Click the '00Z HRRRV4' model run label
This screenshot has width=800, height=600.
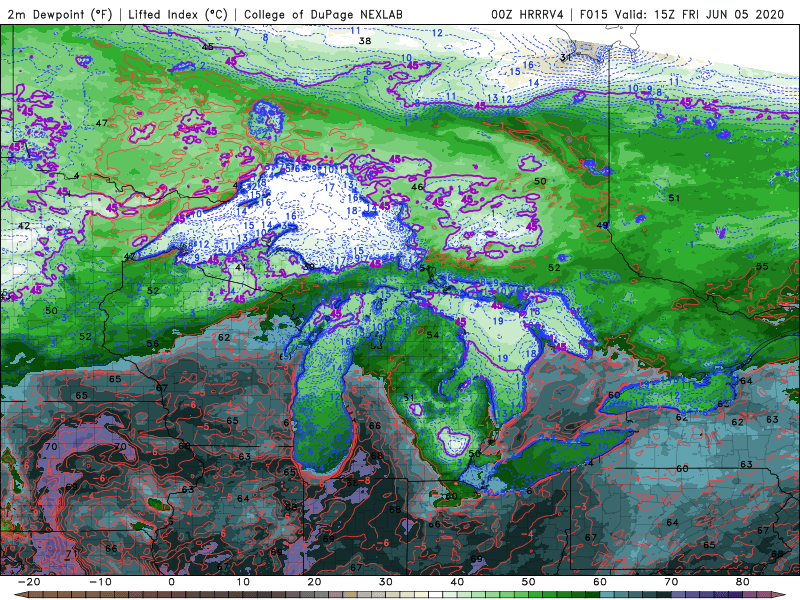click(527, 14)
